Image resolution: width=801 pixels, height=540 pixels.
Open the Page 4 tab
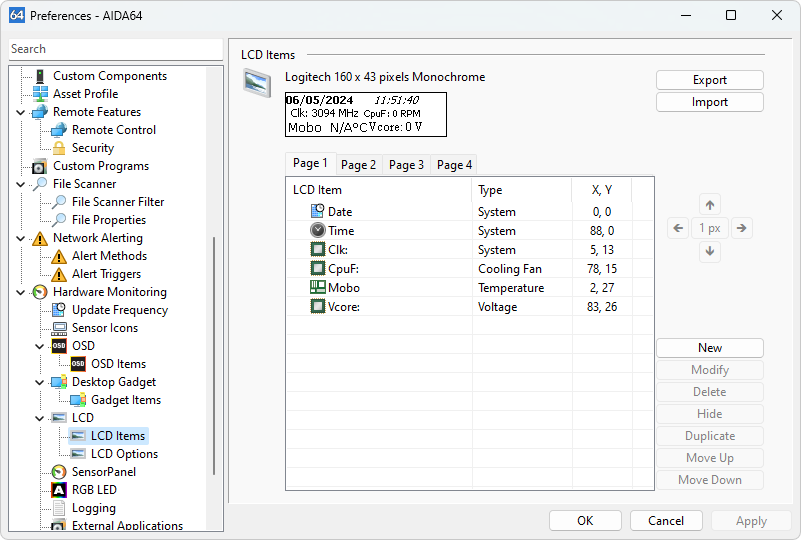454,165
